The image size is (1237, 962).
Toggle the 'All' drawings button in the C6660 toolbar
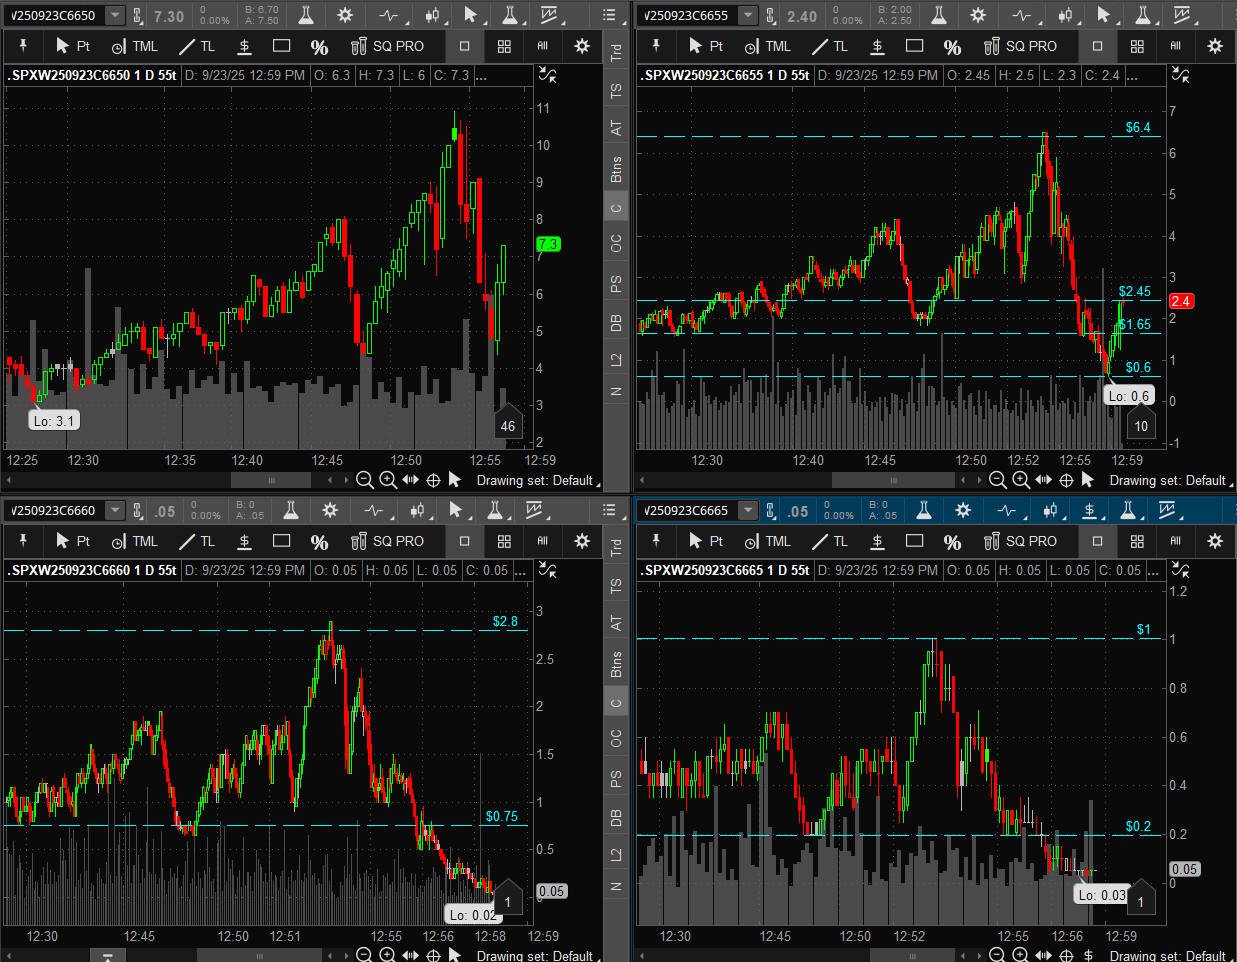point(542,541)
